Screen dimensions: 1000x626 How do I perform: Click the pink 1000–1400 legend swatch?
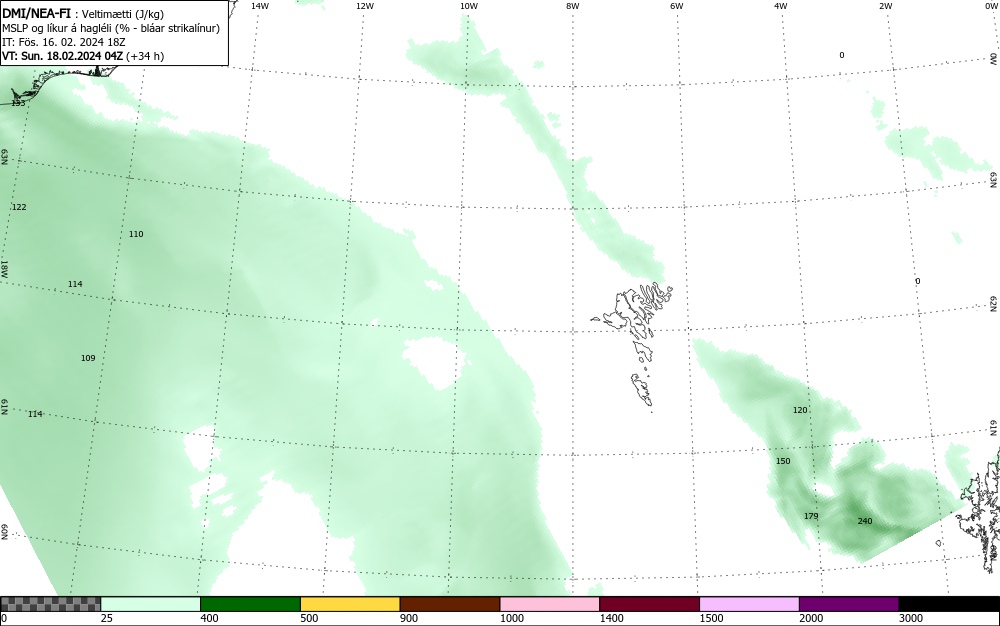(550, 604)
